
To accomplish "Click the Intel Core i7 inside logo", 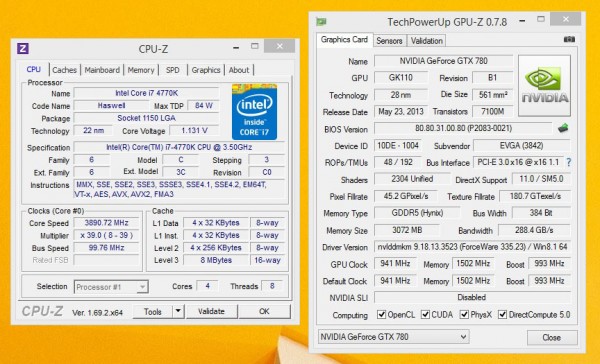I will click(x=254, y=112).
